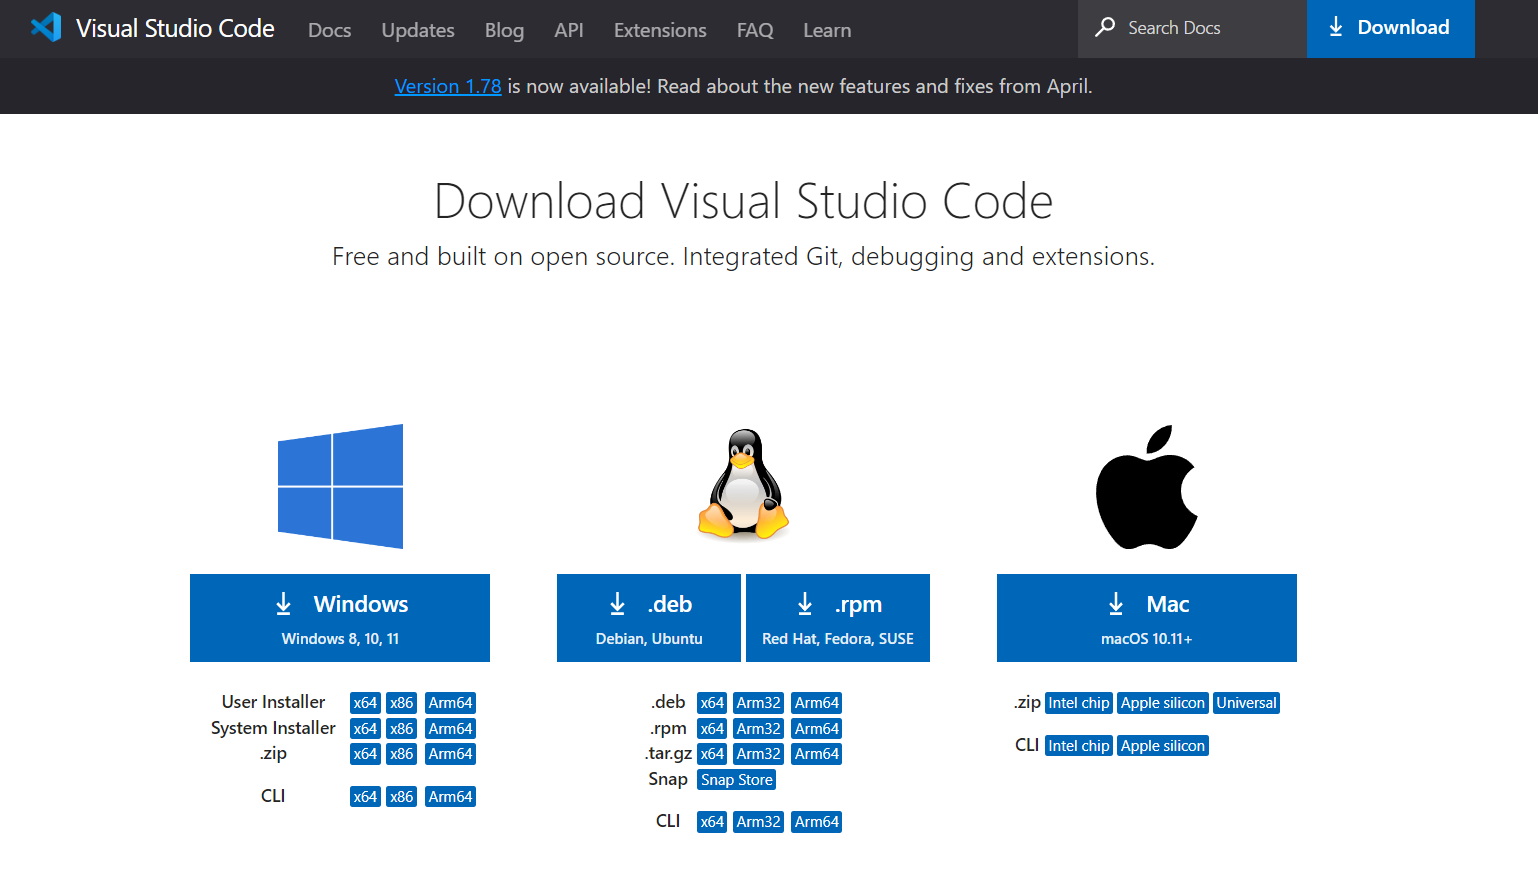Viewport: 1538px width, 888px height.
Task: Go to the Blog page
Action: 504,30
